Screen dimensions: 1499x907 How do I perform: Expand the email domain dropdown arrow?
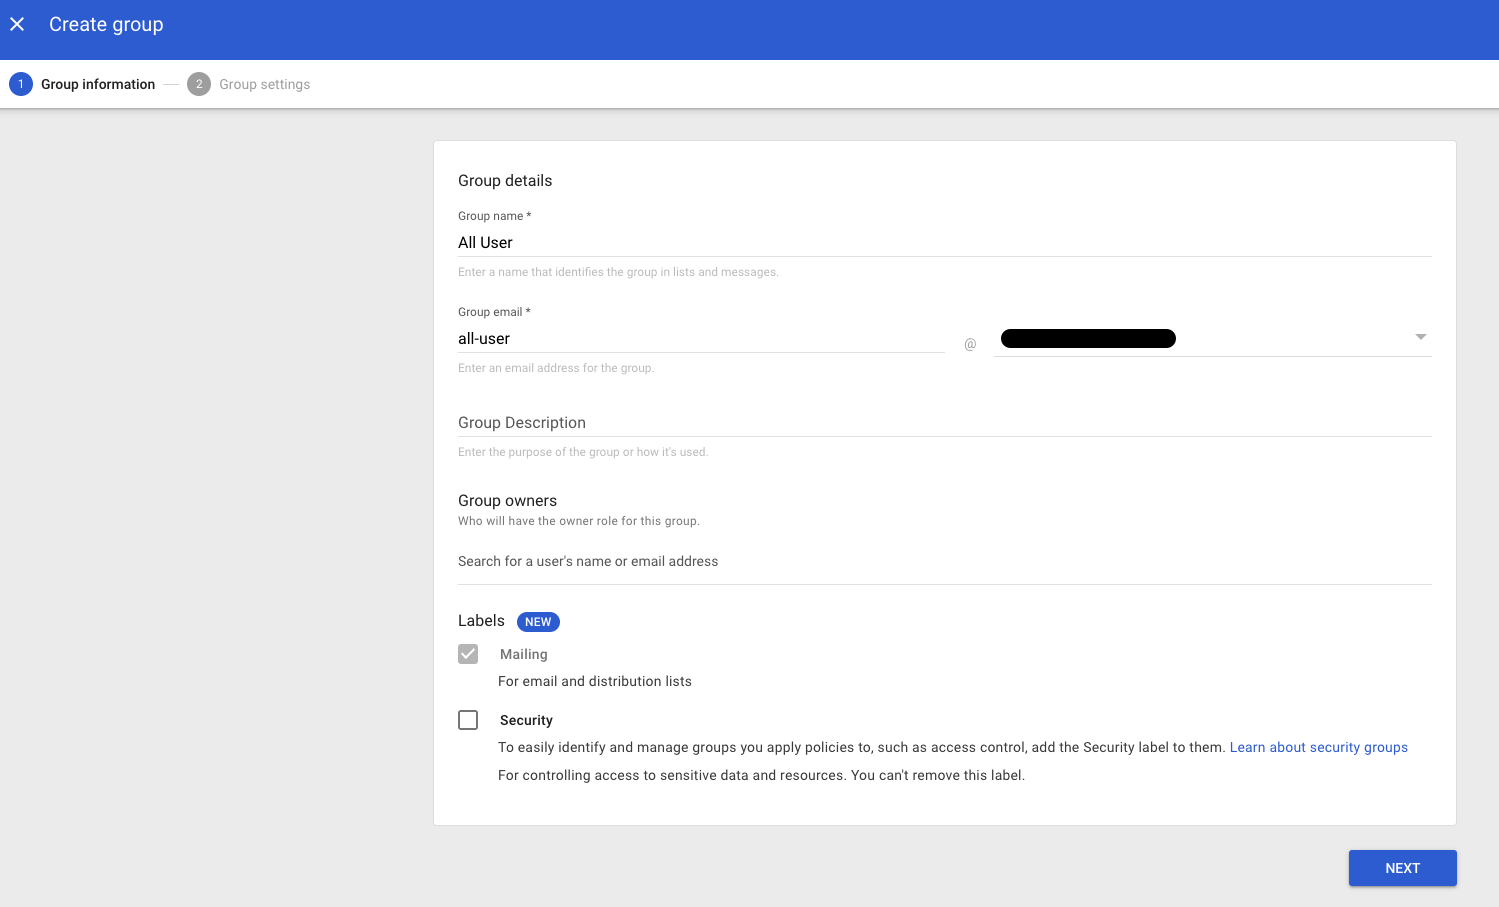(1420, 337)
